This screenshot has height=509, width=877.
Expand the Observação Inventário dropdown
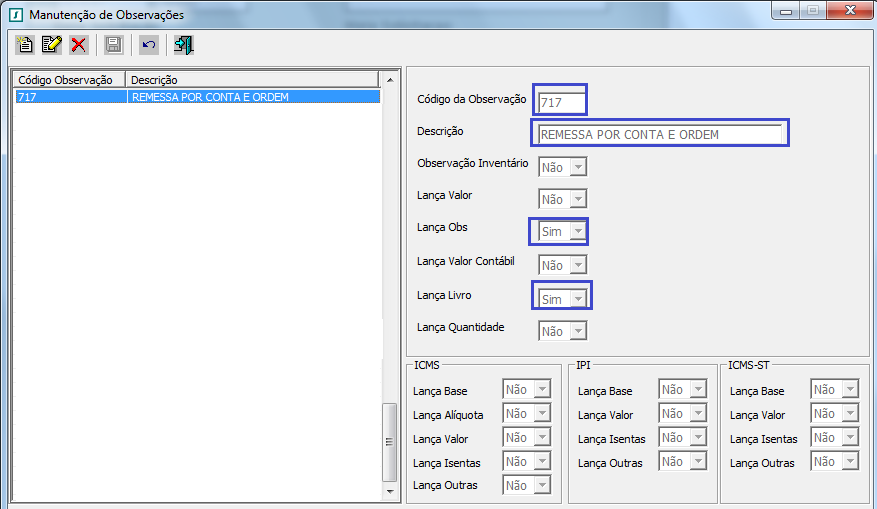coord(577,167)
